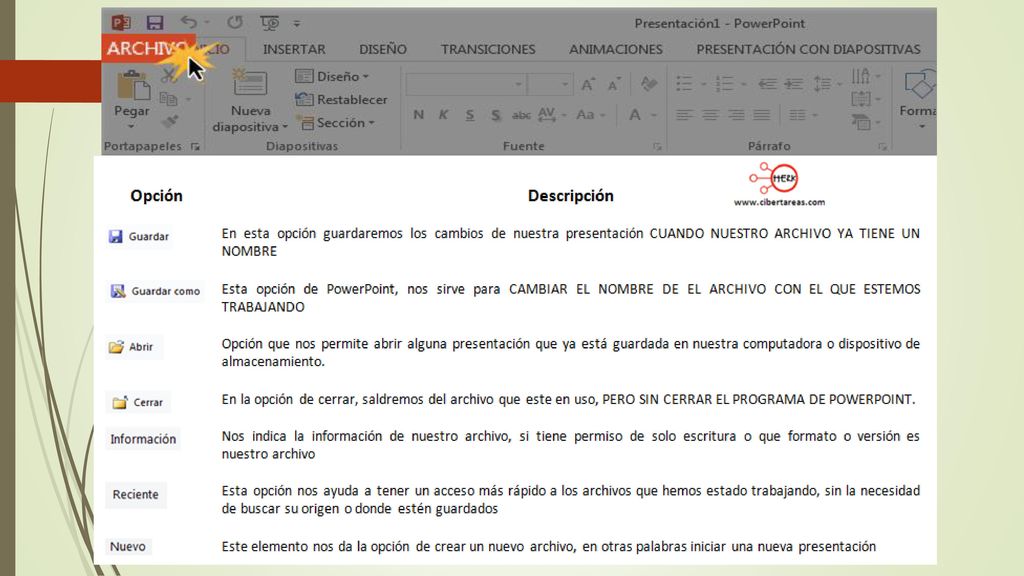This screenshot has width=1024, height=576.
Task: Decrease the list indent level
Action: [767, 84]
